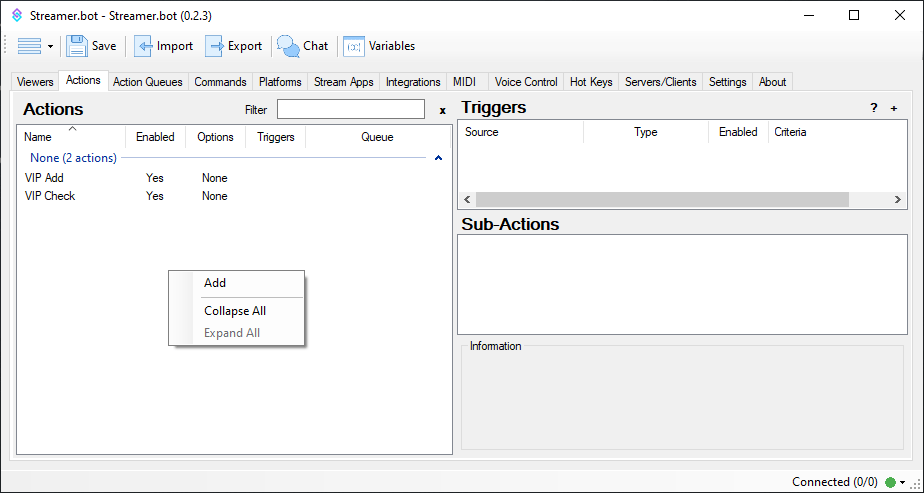
Task: Select the Actions tab
Action: [x=83, y=80]
